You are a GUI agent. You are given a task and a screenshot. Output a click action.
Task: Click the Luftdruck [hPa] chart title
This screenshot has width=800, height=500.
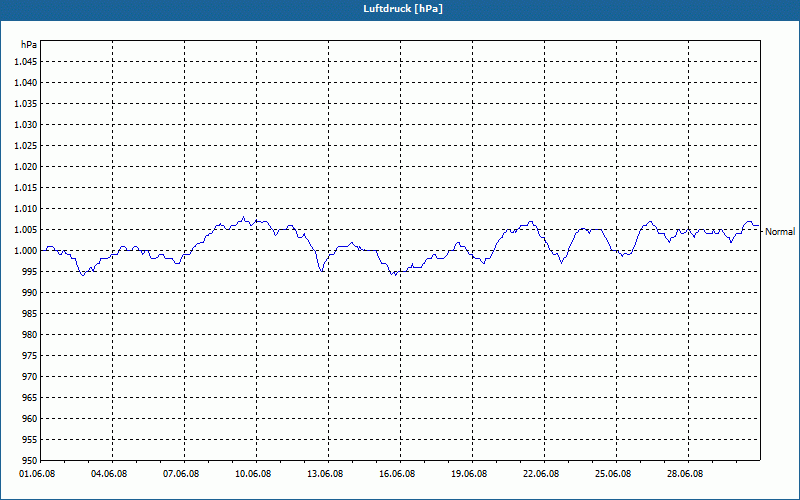[403, 9]
